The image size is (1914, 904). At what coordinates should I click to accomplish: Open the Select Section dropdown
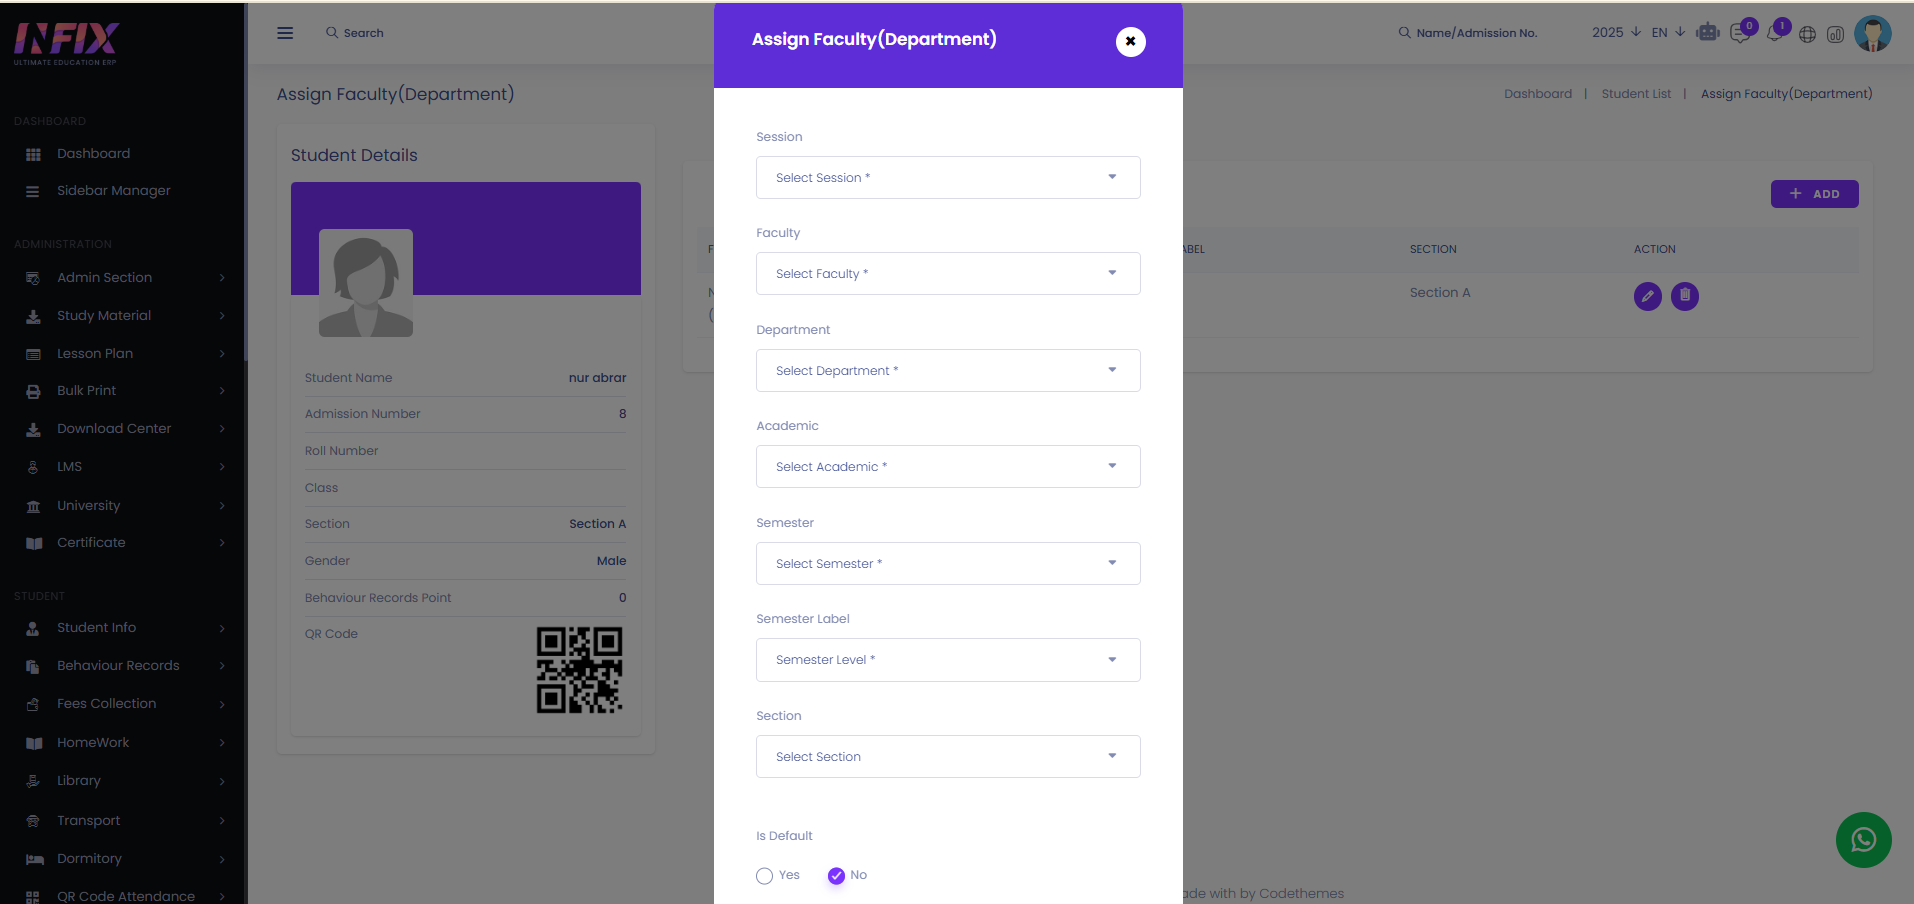(x=948, y=756)
